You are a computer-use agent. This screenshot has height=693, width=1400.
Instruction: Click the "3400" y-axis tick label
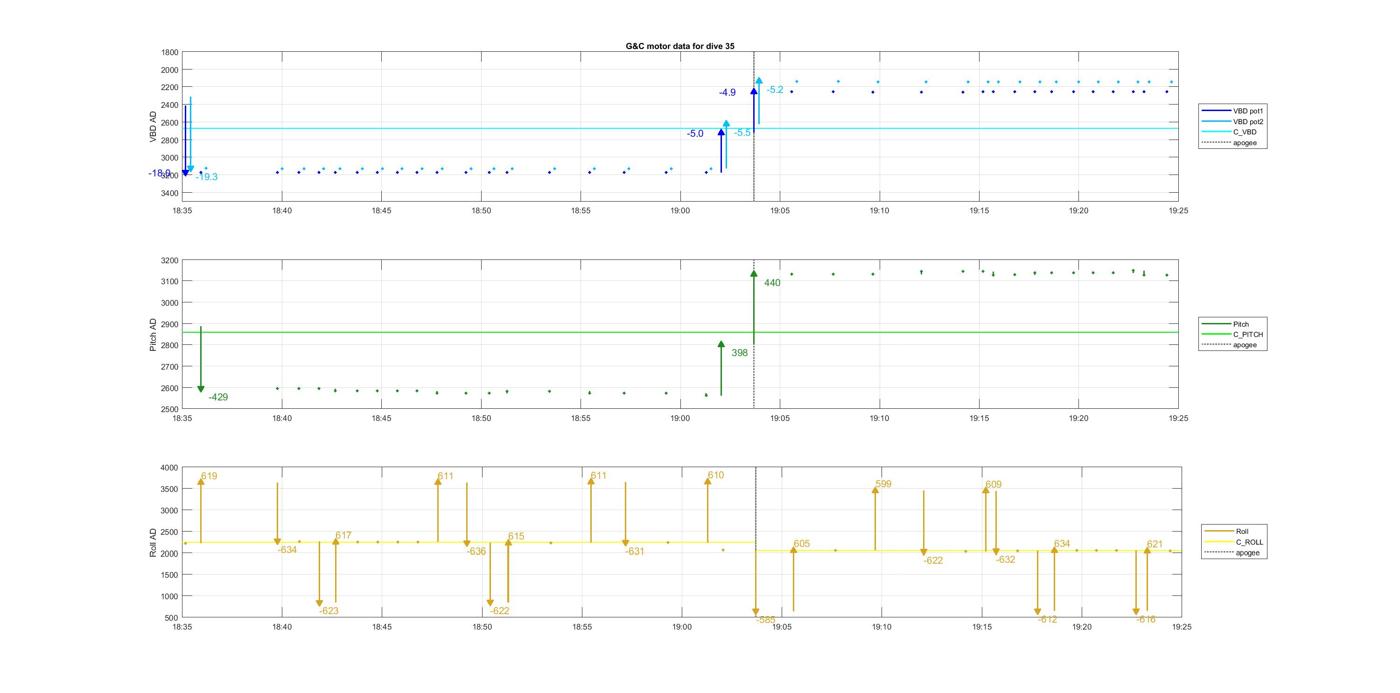coord(170,193)
